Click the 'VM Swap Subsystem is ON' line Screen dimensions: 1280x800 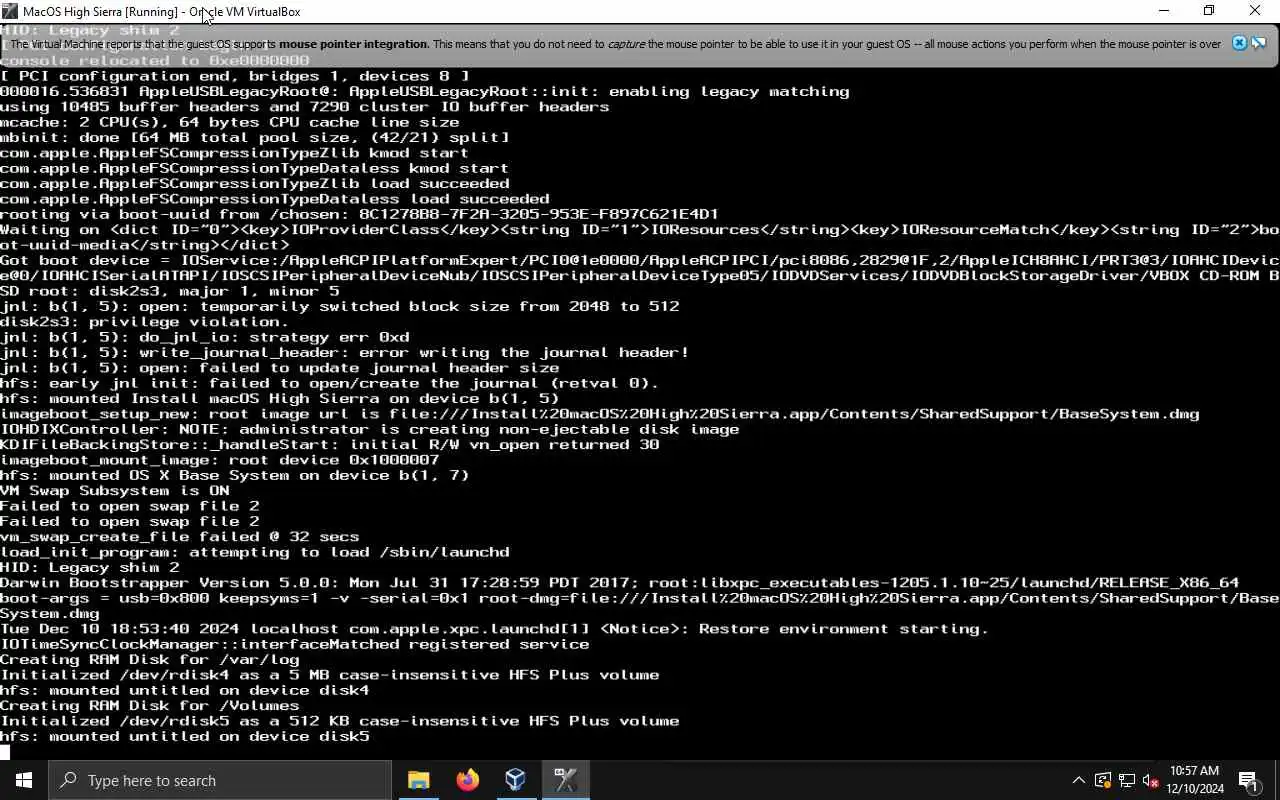[x=114, y=490]
